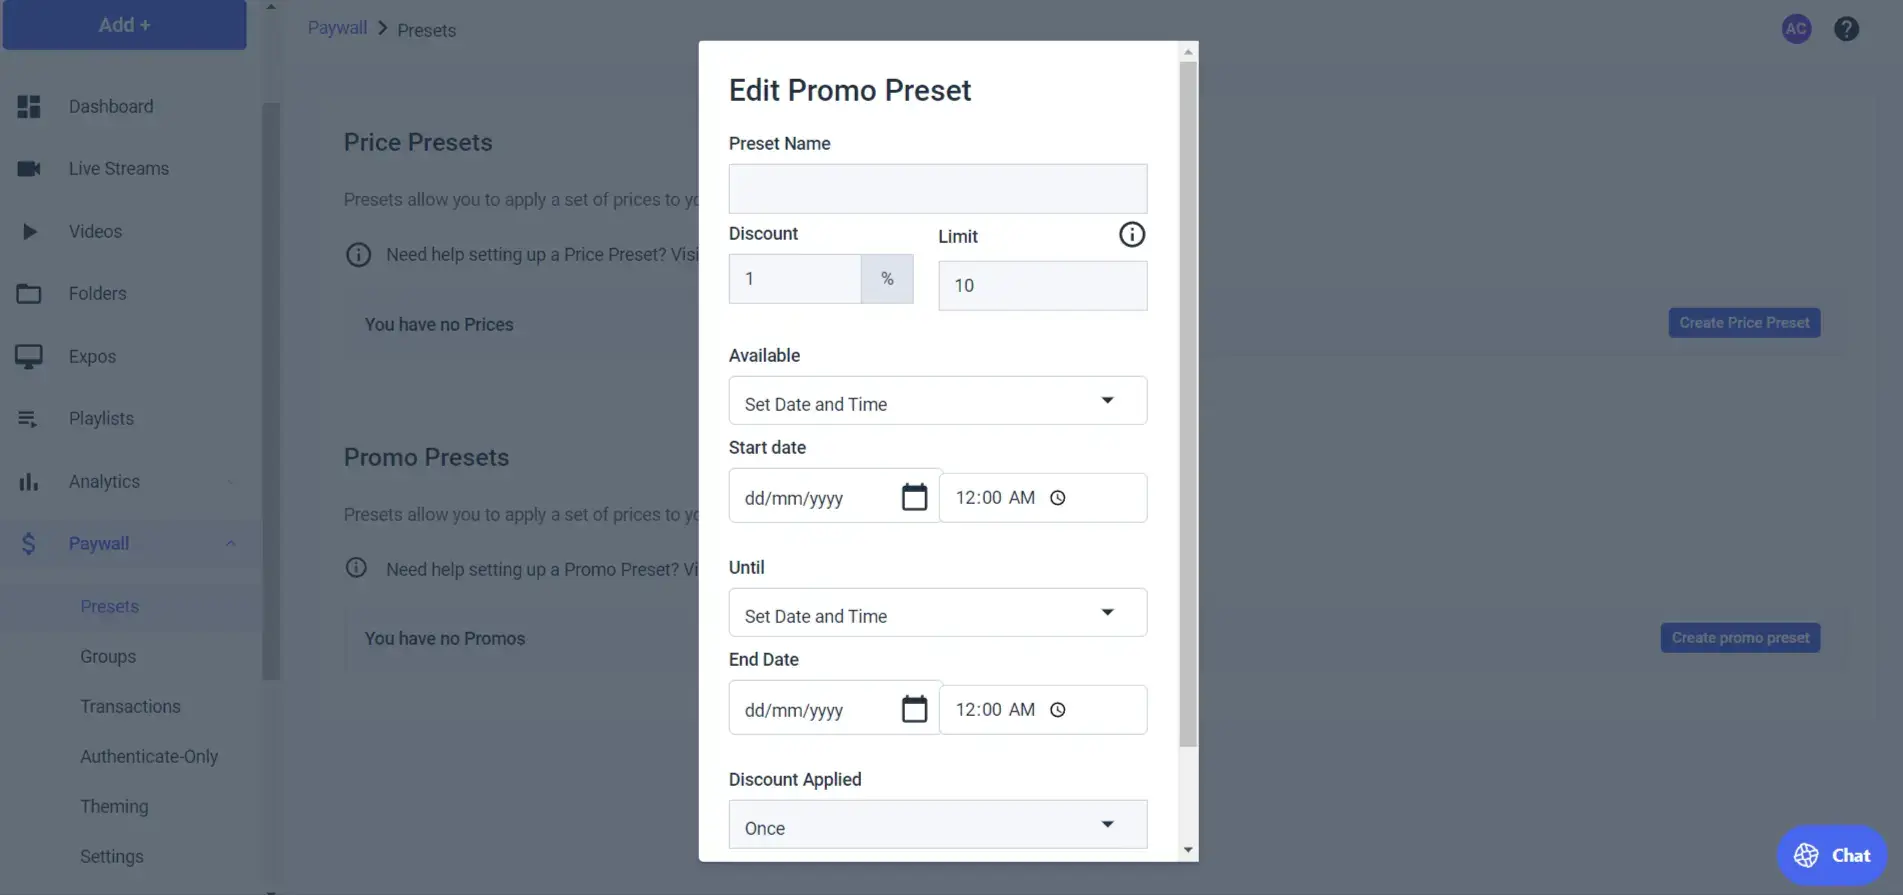Click the Paywall dollar sign icon
This screenshot has width=1903, height=895.
[x=28, y=543]
